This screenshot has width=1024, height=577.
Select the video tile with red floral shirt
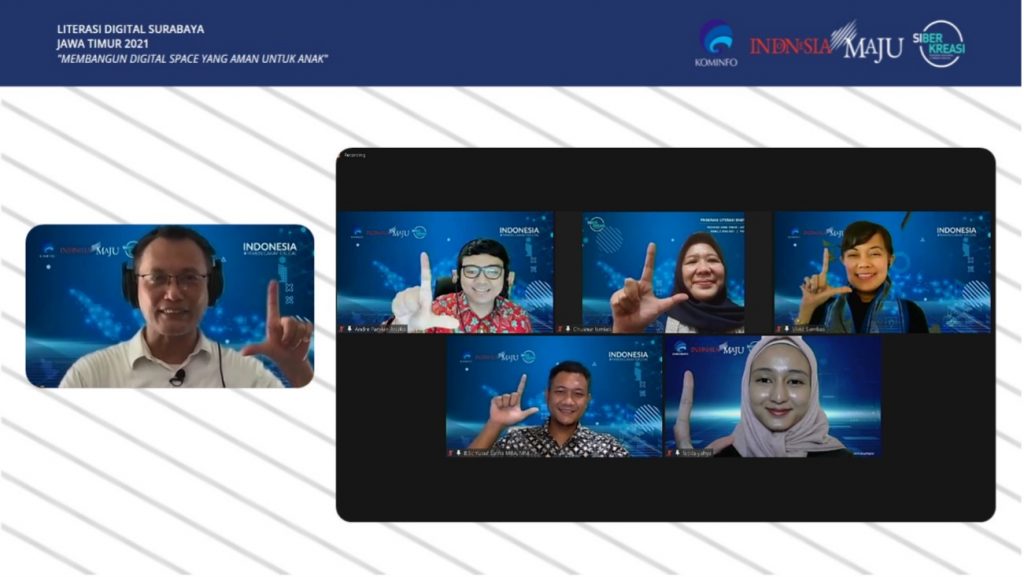(445, 271)
